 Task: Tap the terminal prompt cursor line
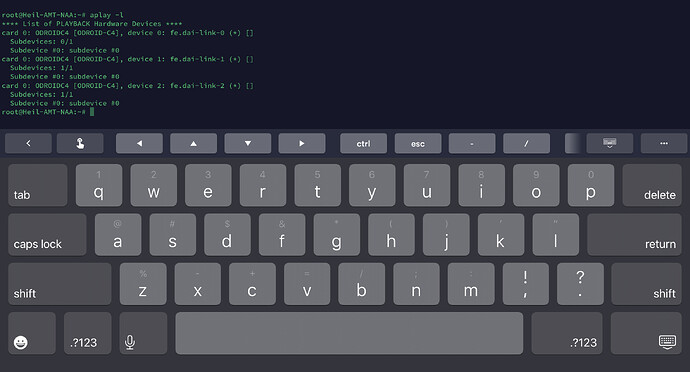[x=48, y=112]
